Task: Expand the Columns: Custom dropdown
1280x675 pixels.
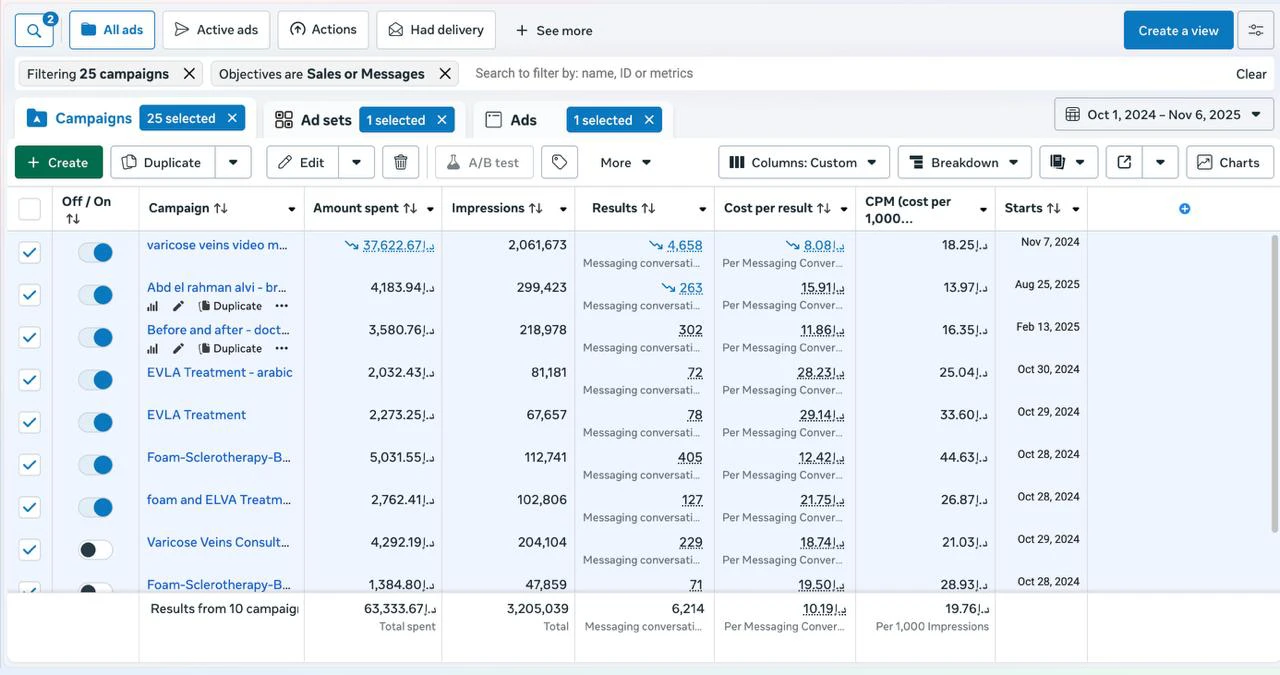Action: coord(803,162)
